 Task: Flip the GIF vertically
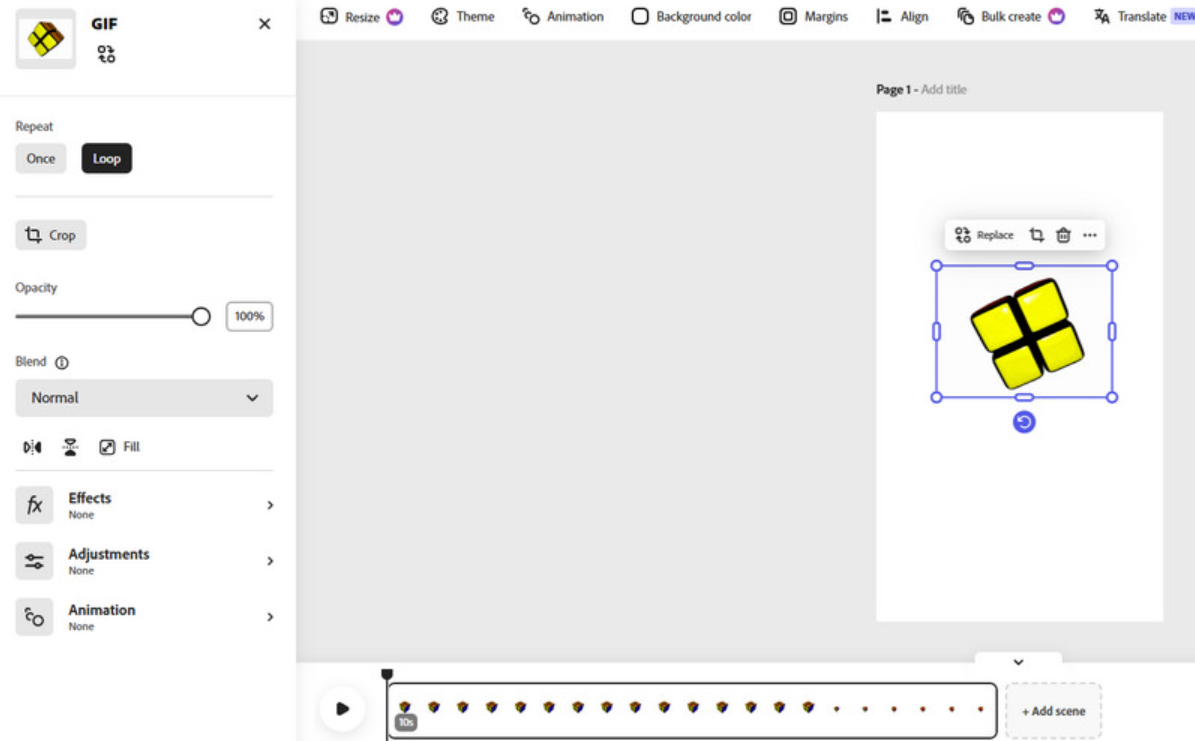coord(70,447)
